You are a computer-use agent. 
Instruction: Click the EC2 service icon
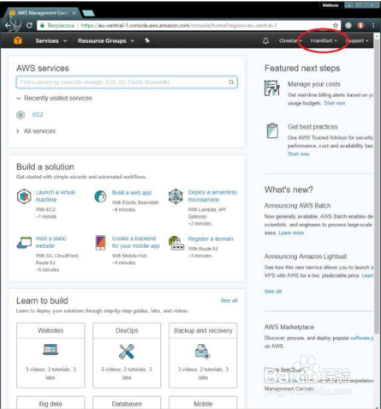[21, 115]
